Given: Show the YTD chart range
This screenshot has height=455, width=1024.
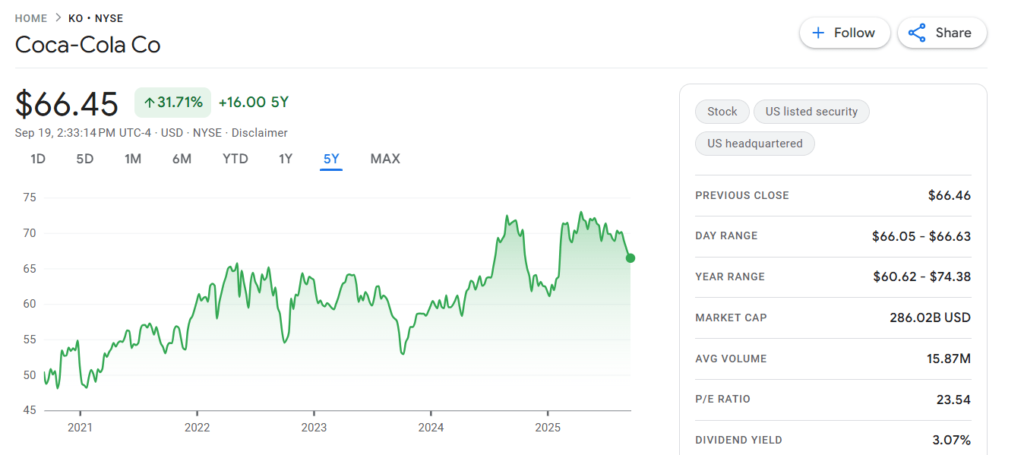Looking at the screenshot, I should click(x=235, y=159).
